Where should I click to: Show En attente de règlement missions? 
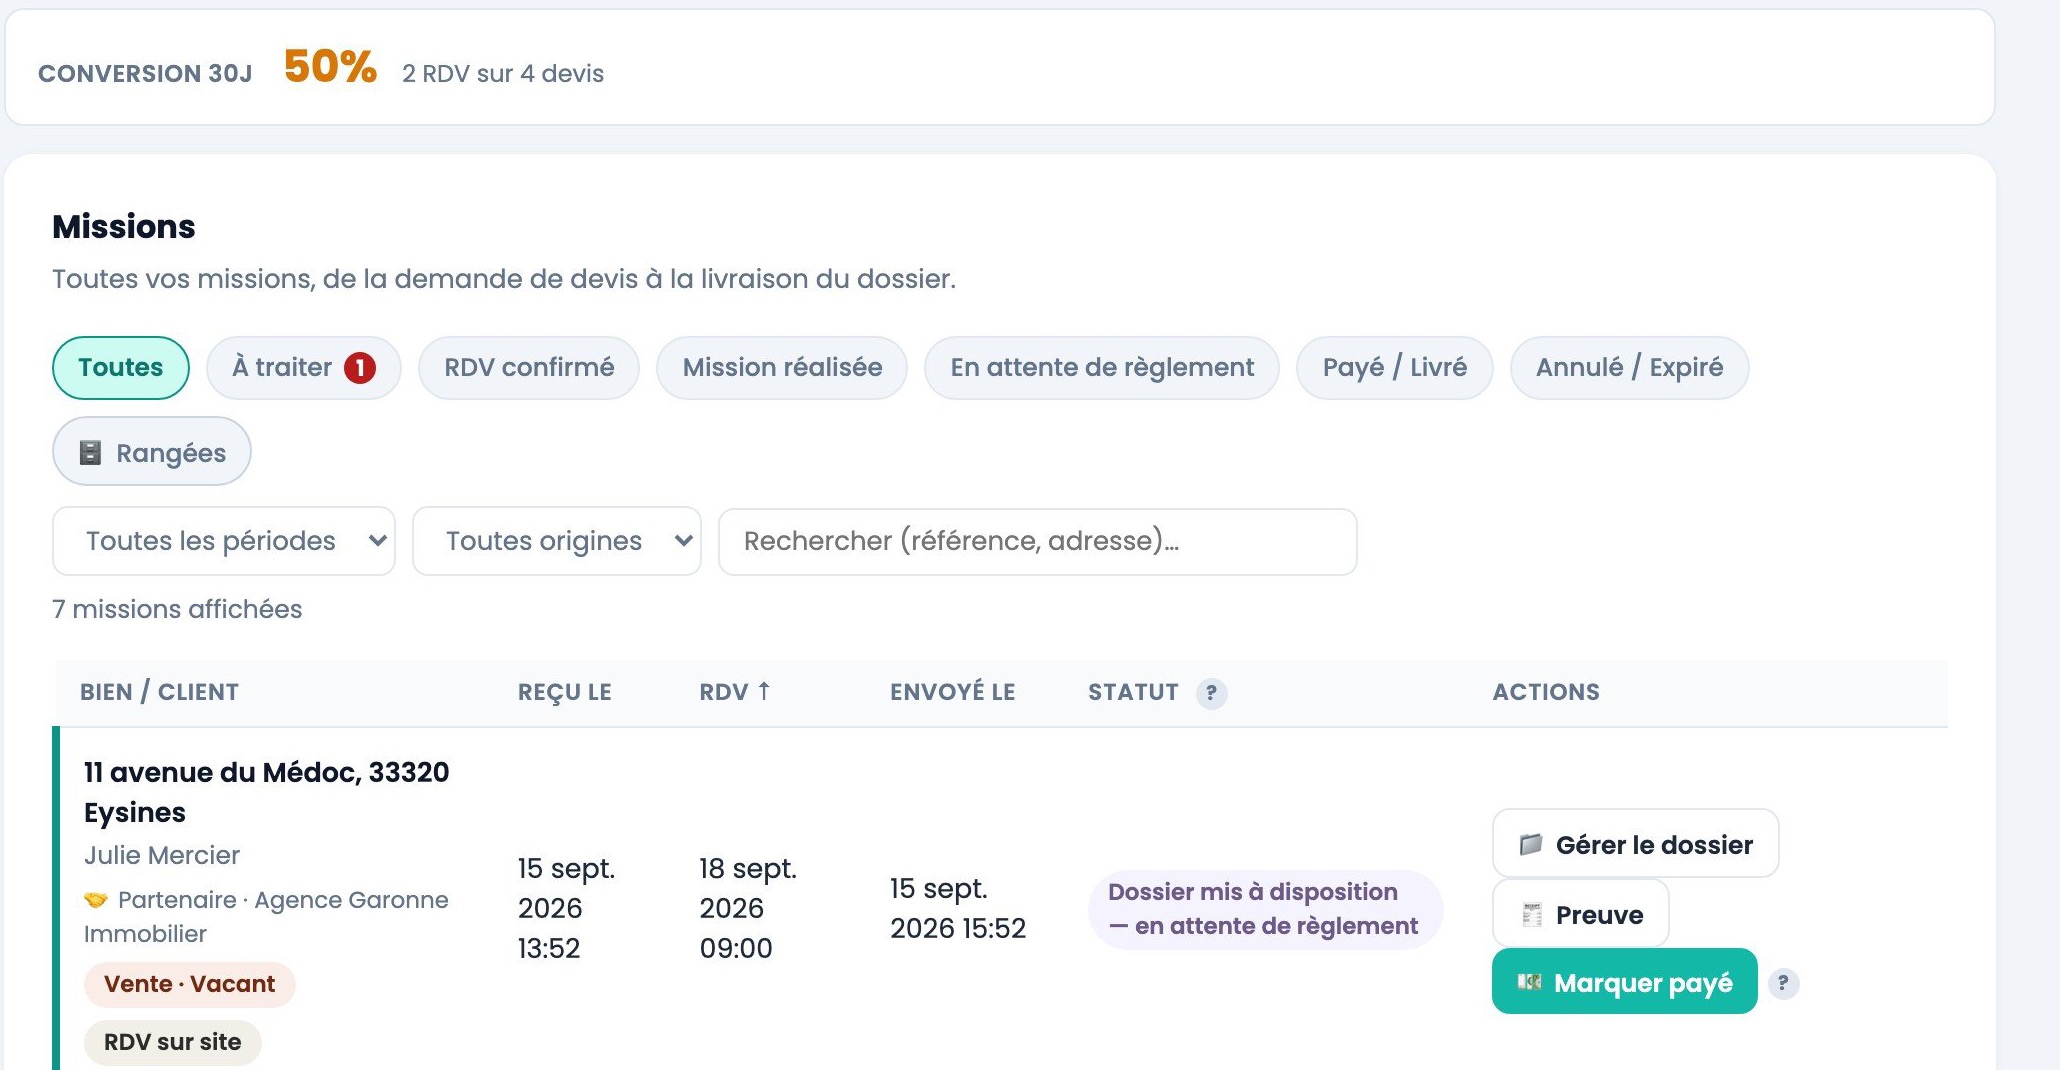point(1102,368)
